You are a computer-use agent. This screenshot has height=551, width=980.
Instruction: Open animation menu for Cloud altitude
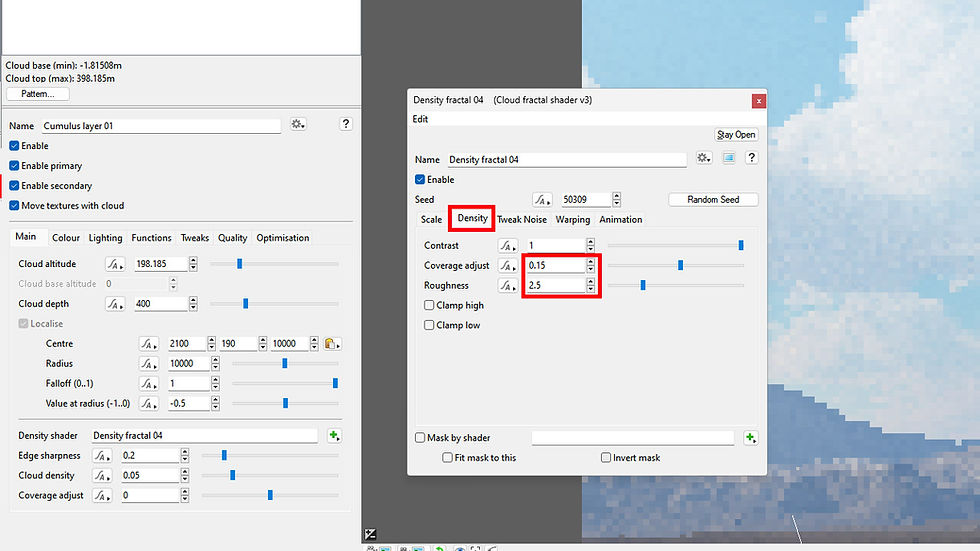(x=115, y=264)
